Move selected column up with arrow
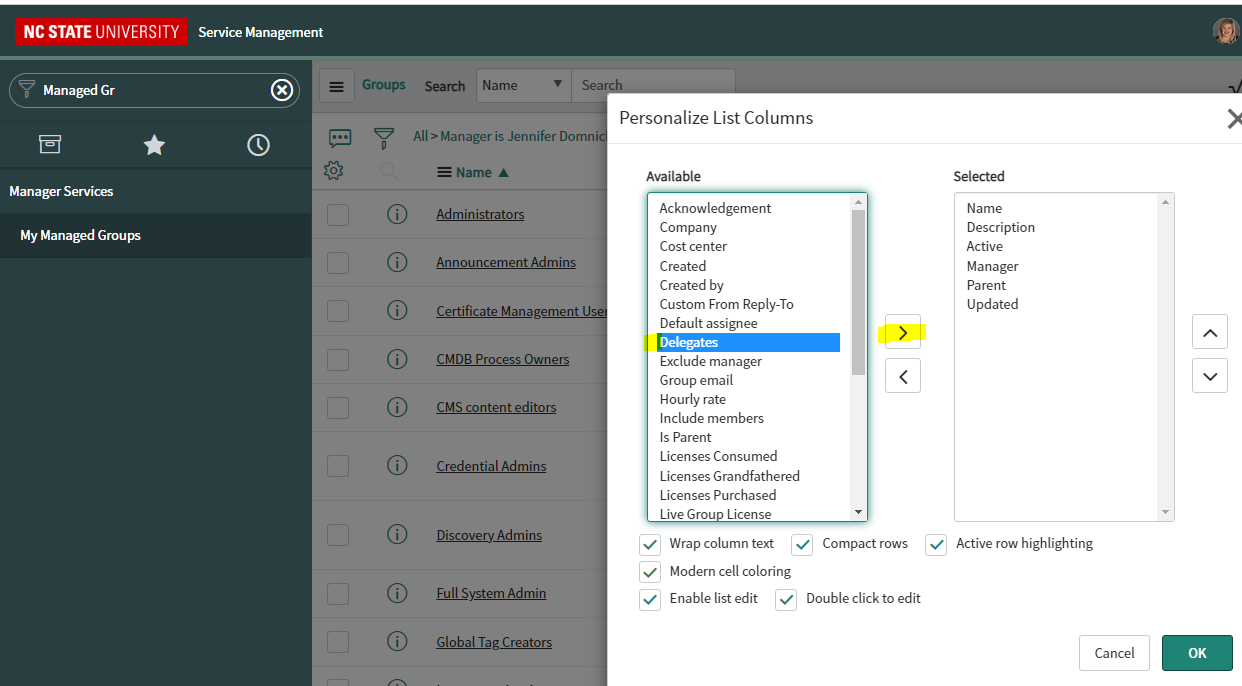The width and height of the screenshot is (1242, 686). (1209, 332)
